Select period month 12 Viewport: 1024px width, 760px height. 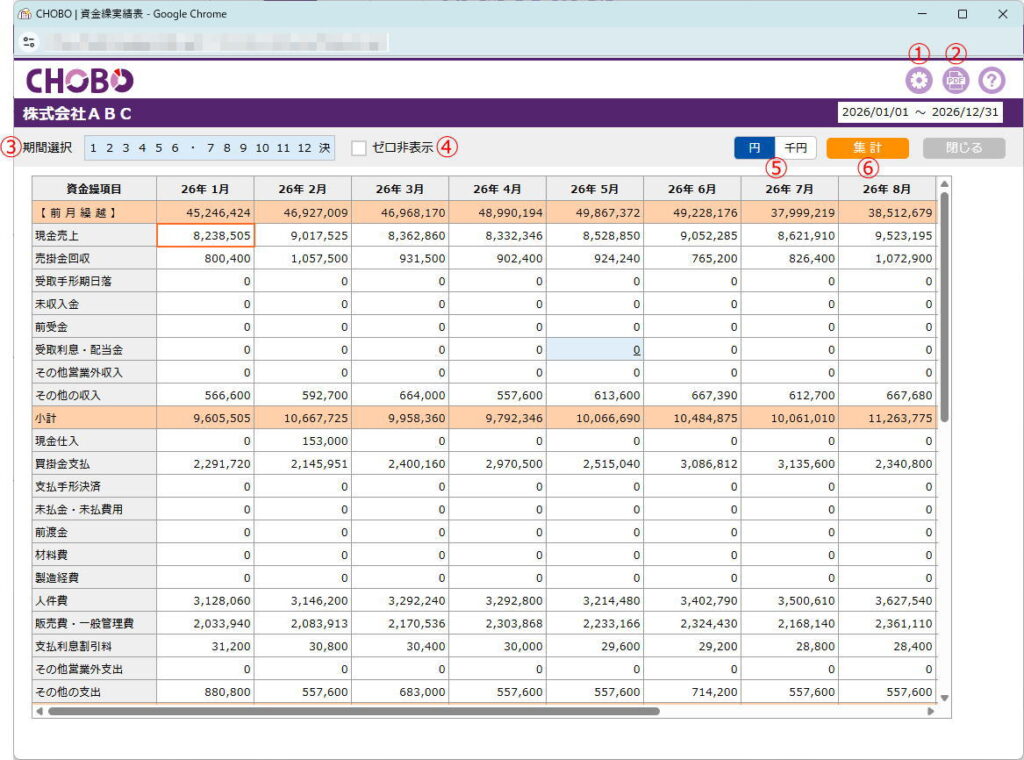tap(304, 148)
